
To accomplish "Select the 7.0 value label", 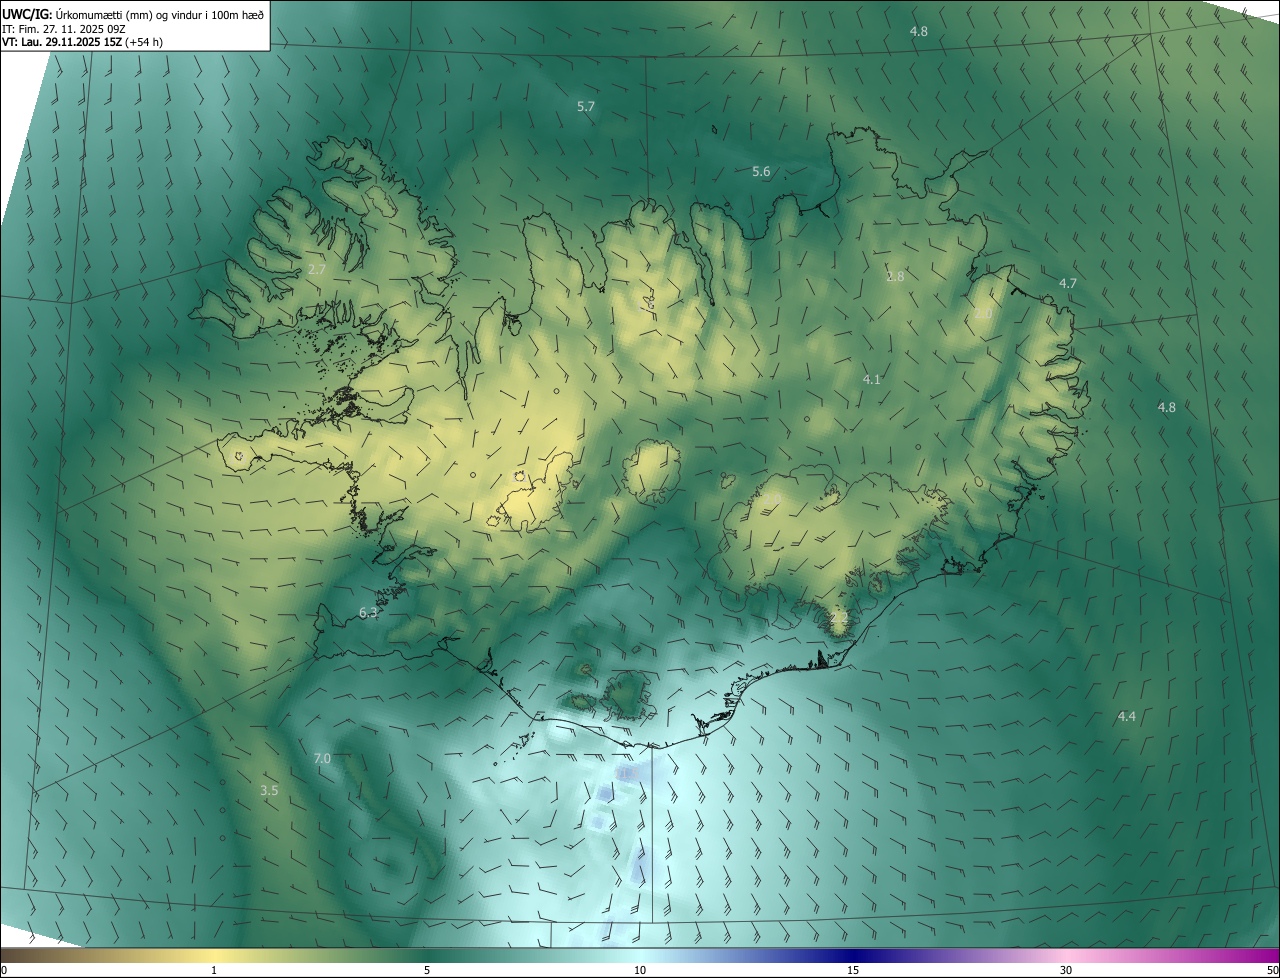I will click(322, 760).
